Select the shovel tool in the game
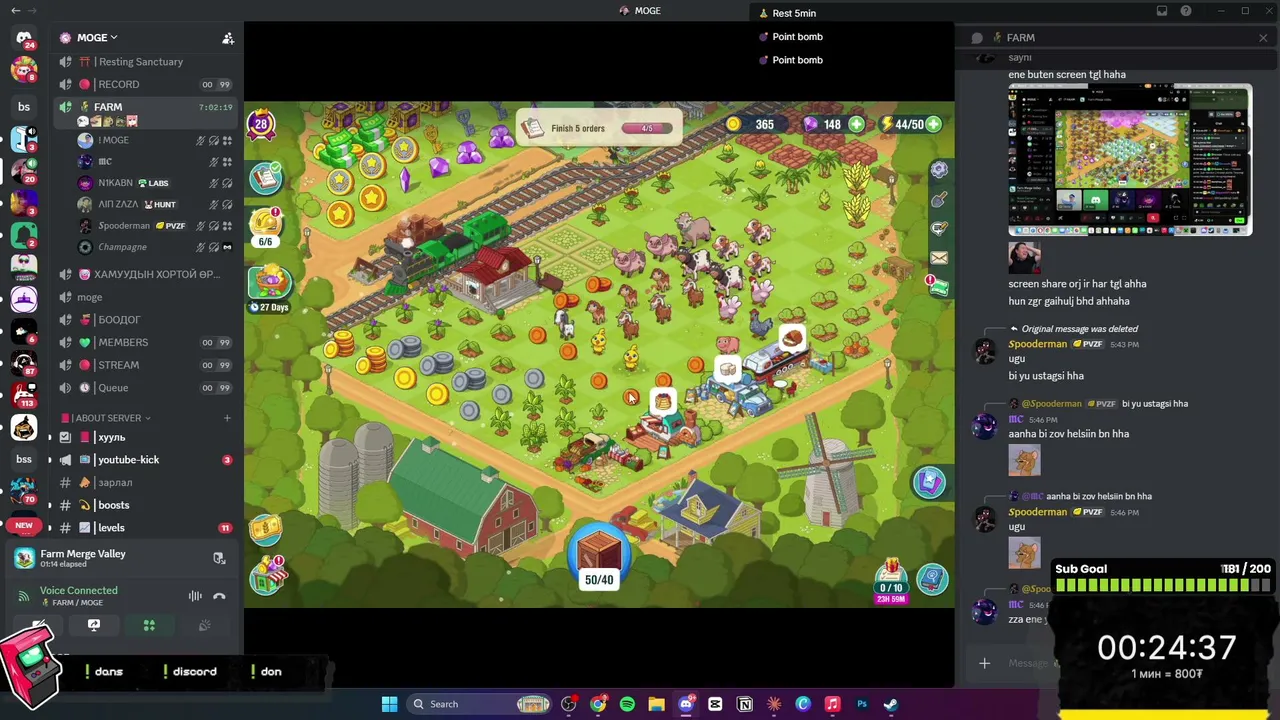Viewport: 1280px width, 720px height. click(939, 200)
